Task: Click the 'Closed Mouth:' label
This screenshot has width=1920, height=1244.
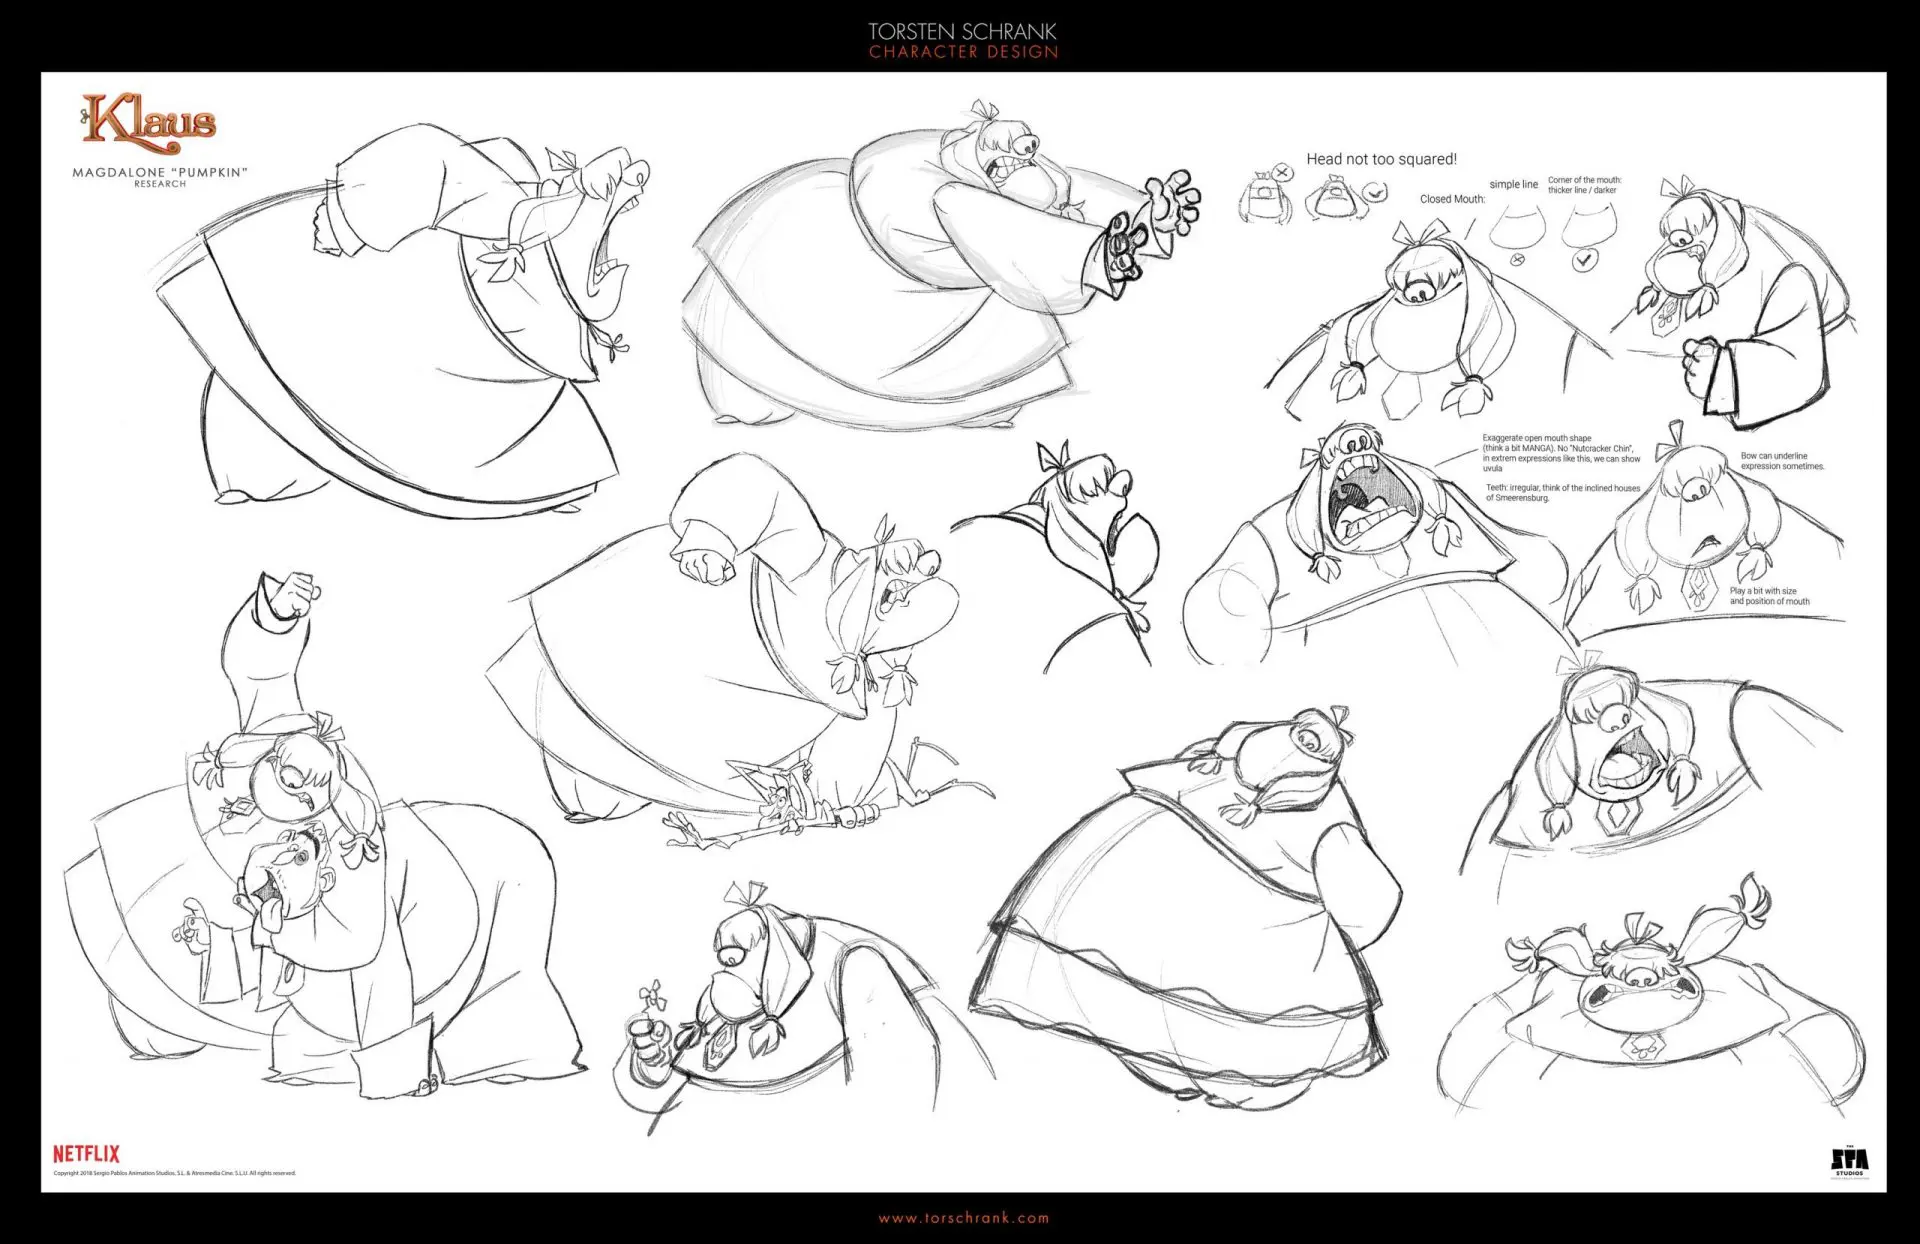Action: tap(1452, 199)
